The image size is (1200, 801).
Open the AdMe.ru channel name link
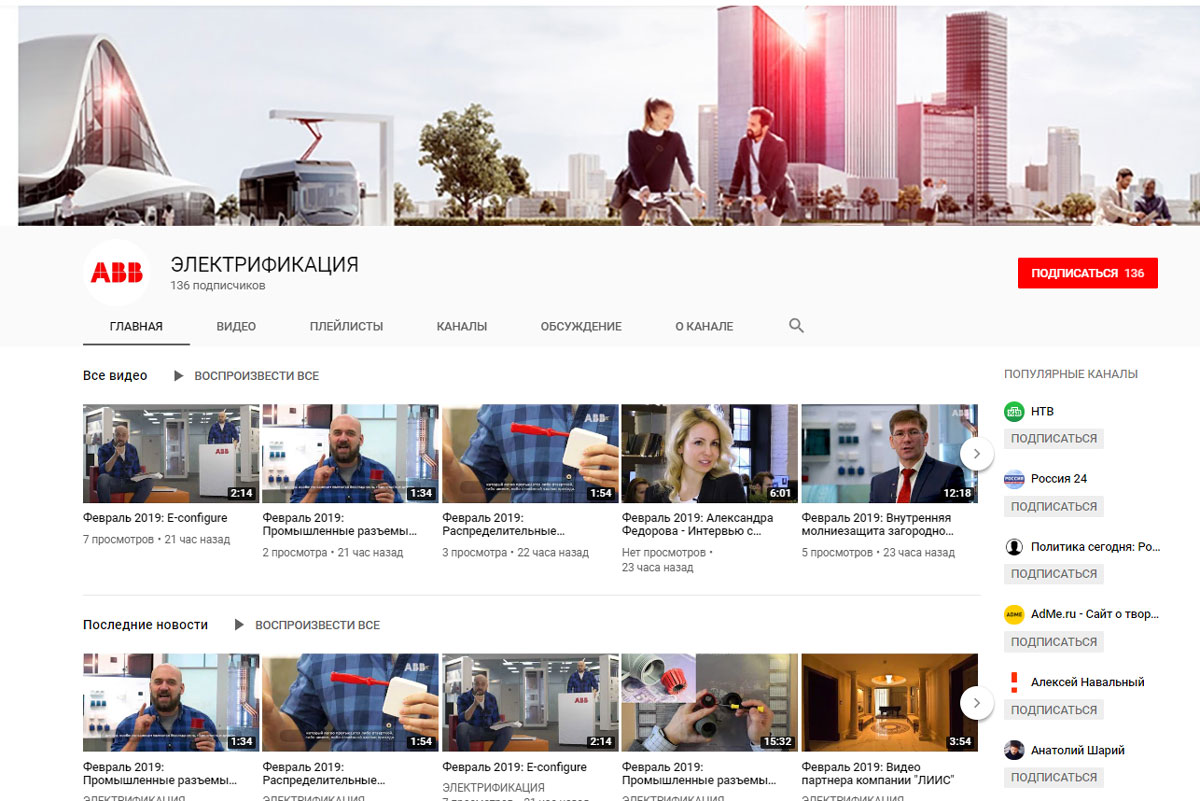tap(1095, 614)
